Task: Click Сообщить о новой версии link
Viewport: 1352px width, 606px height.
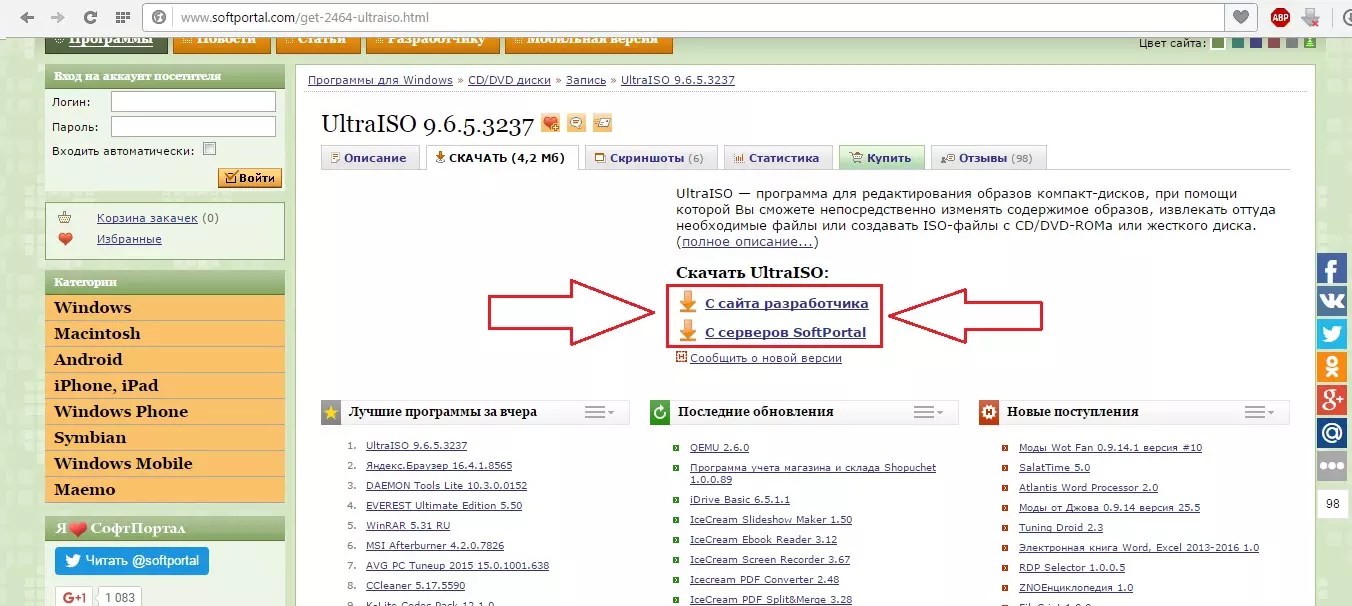Action: [765, 358]
